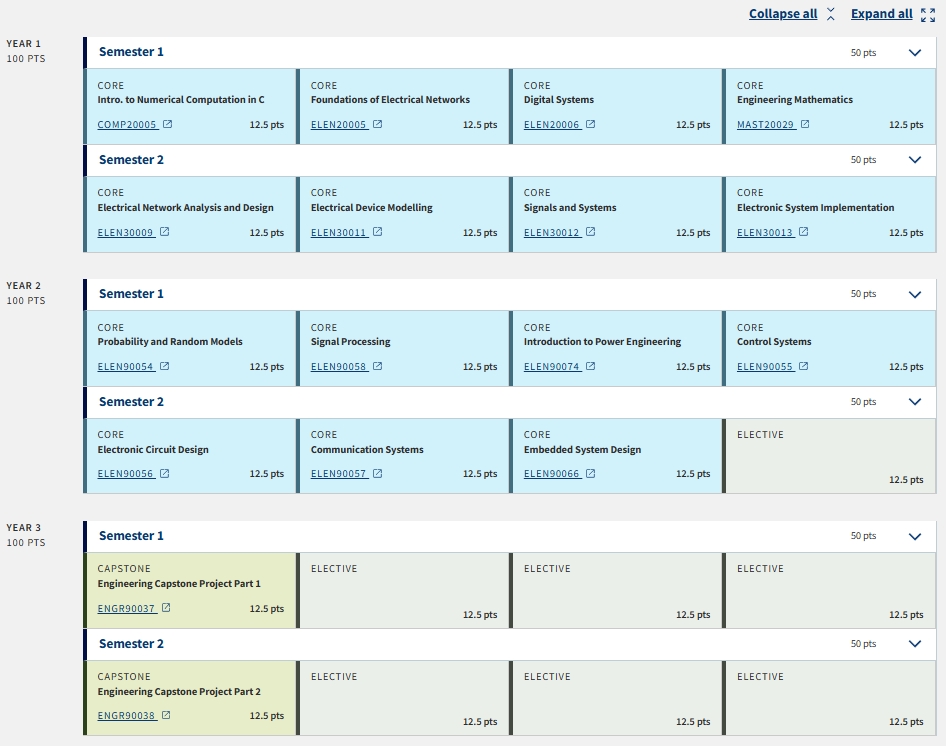Click external link icon next to ELEN90057
The height and width of the screenshot is (746, 946).
(377, 474)
